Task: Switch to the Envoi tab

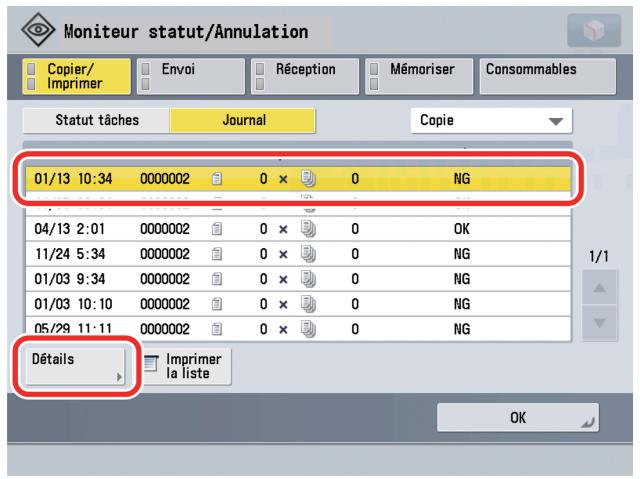Action: pos(191,77)
